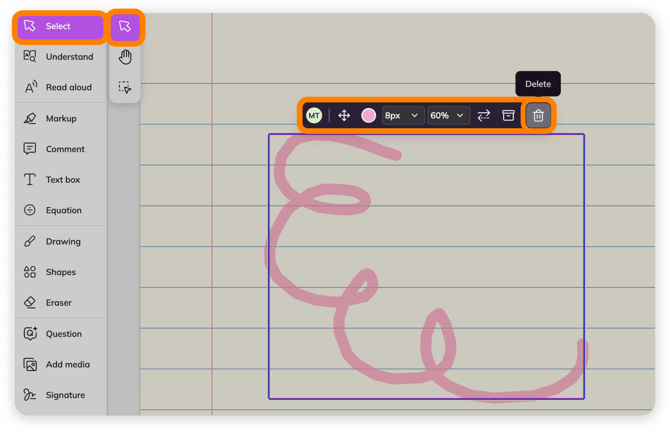This screenshot has width=670, height=432.
Task: Open the Understand tool
Action: (60, 56)
